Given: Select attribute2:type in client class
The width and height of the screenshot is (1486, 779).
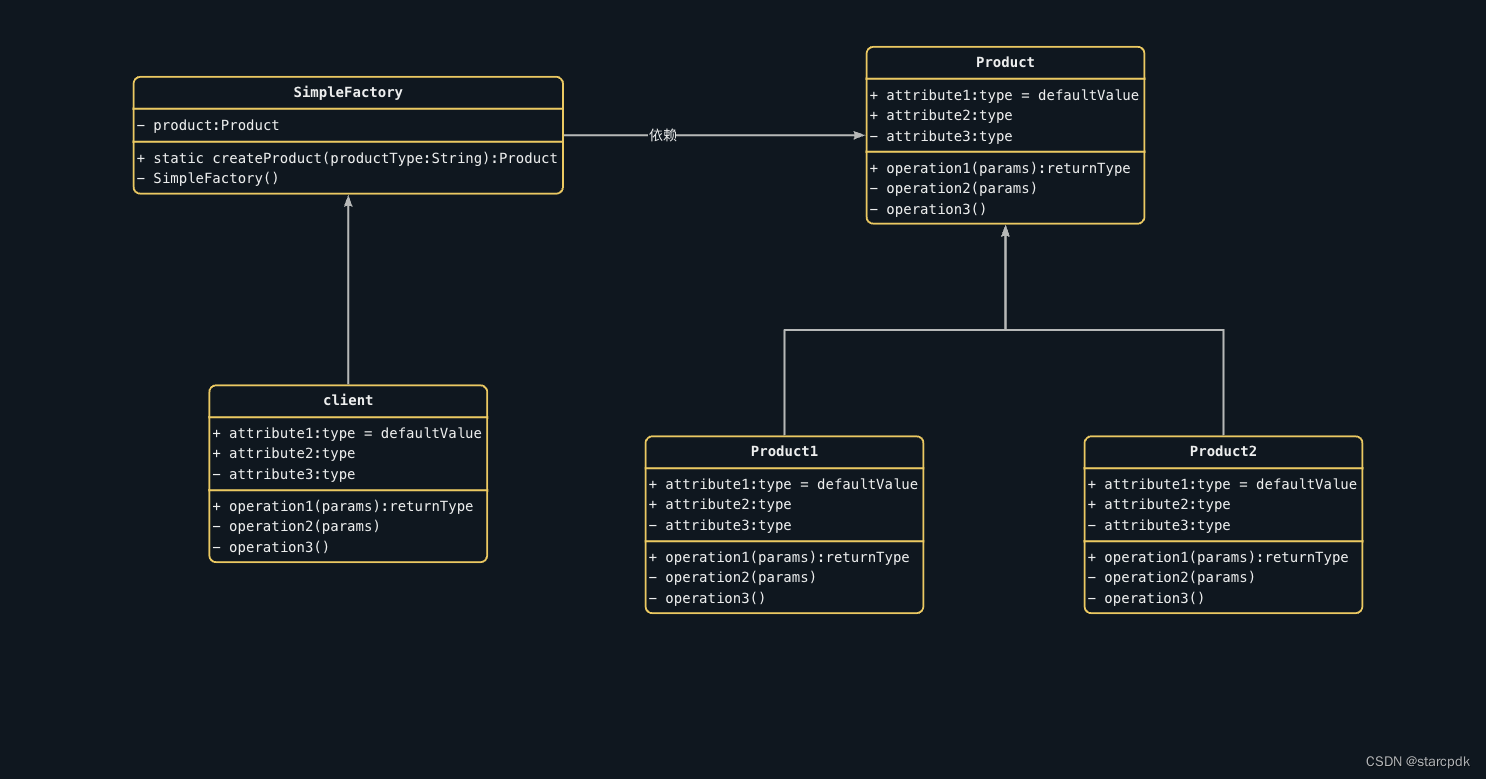Looking at the screenshot, I should pos(284,453).
